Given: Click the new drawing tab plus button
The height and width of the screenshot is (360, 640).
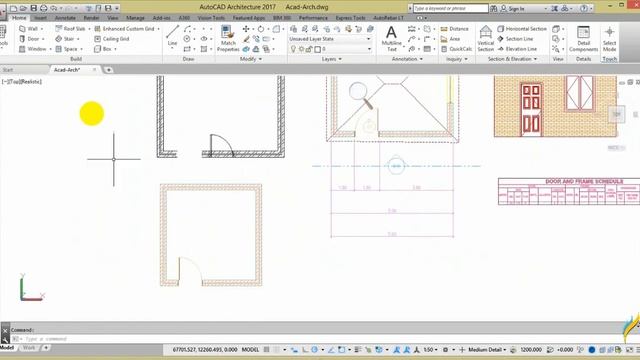Looking at the screenshot, I should (x=109, y=70).
